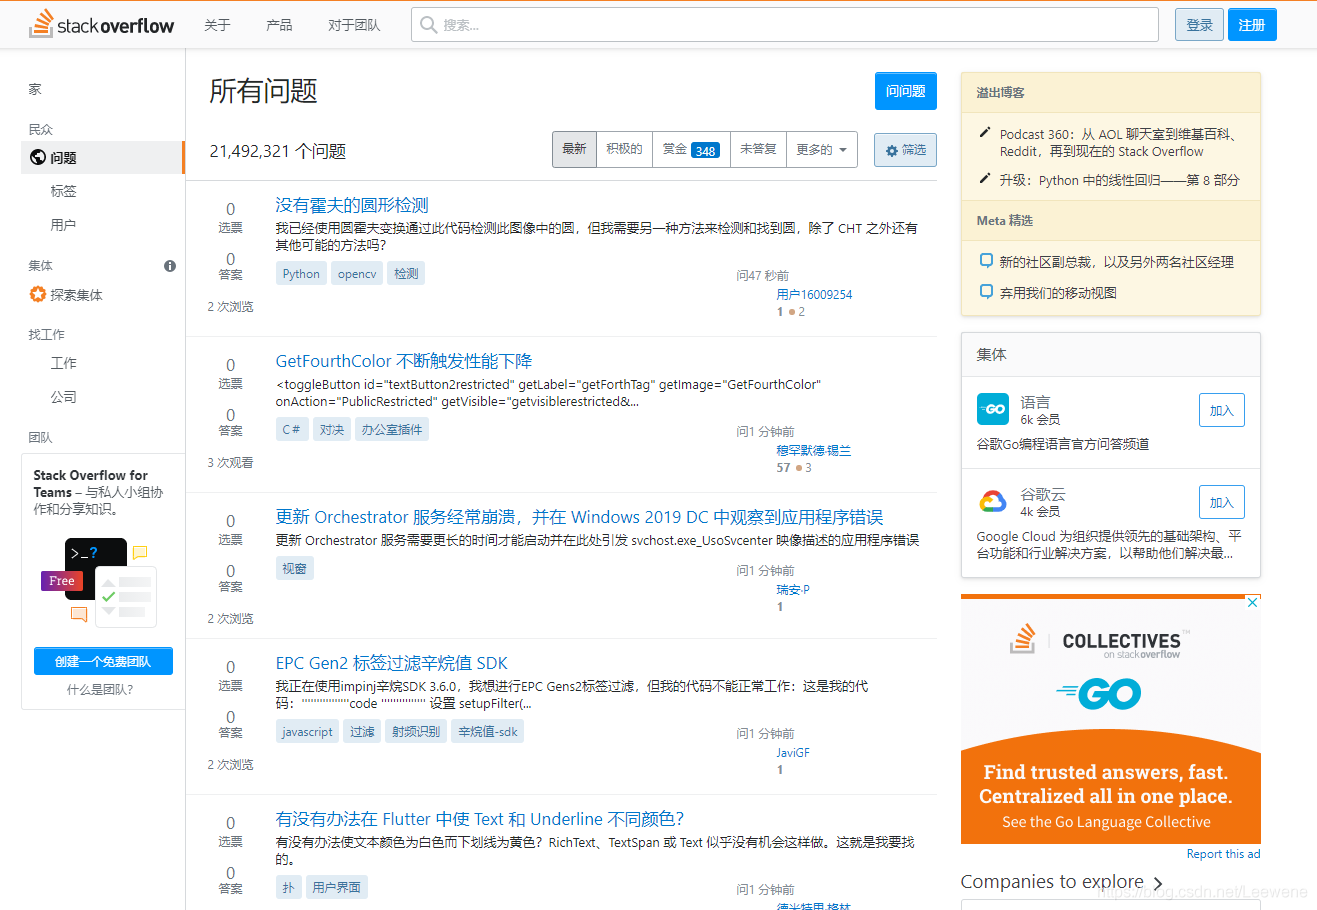The width and height of the screenshot is (1317, 910).
Task: Click pencil icon beside Python 线性回归 post
Action: tap(985, 178)
